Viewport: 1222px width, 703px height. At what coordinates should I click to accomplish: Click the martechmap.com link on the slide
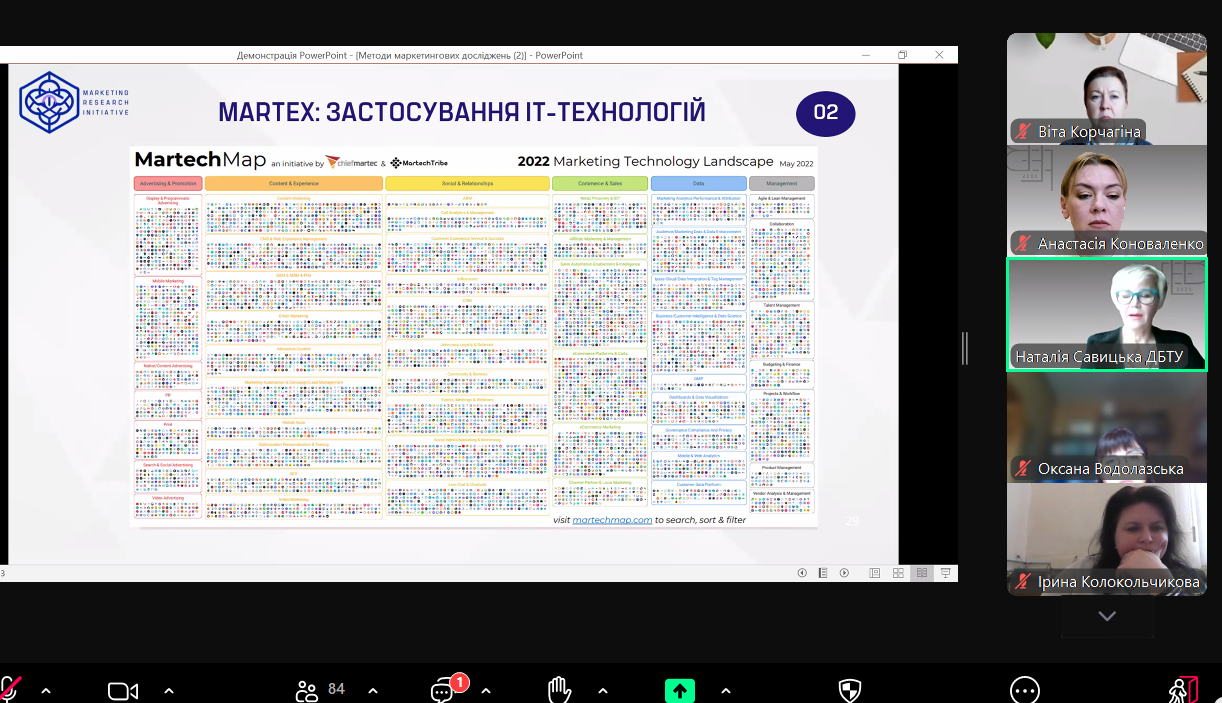(612, 520)
